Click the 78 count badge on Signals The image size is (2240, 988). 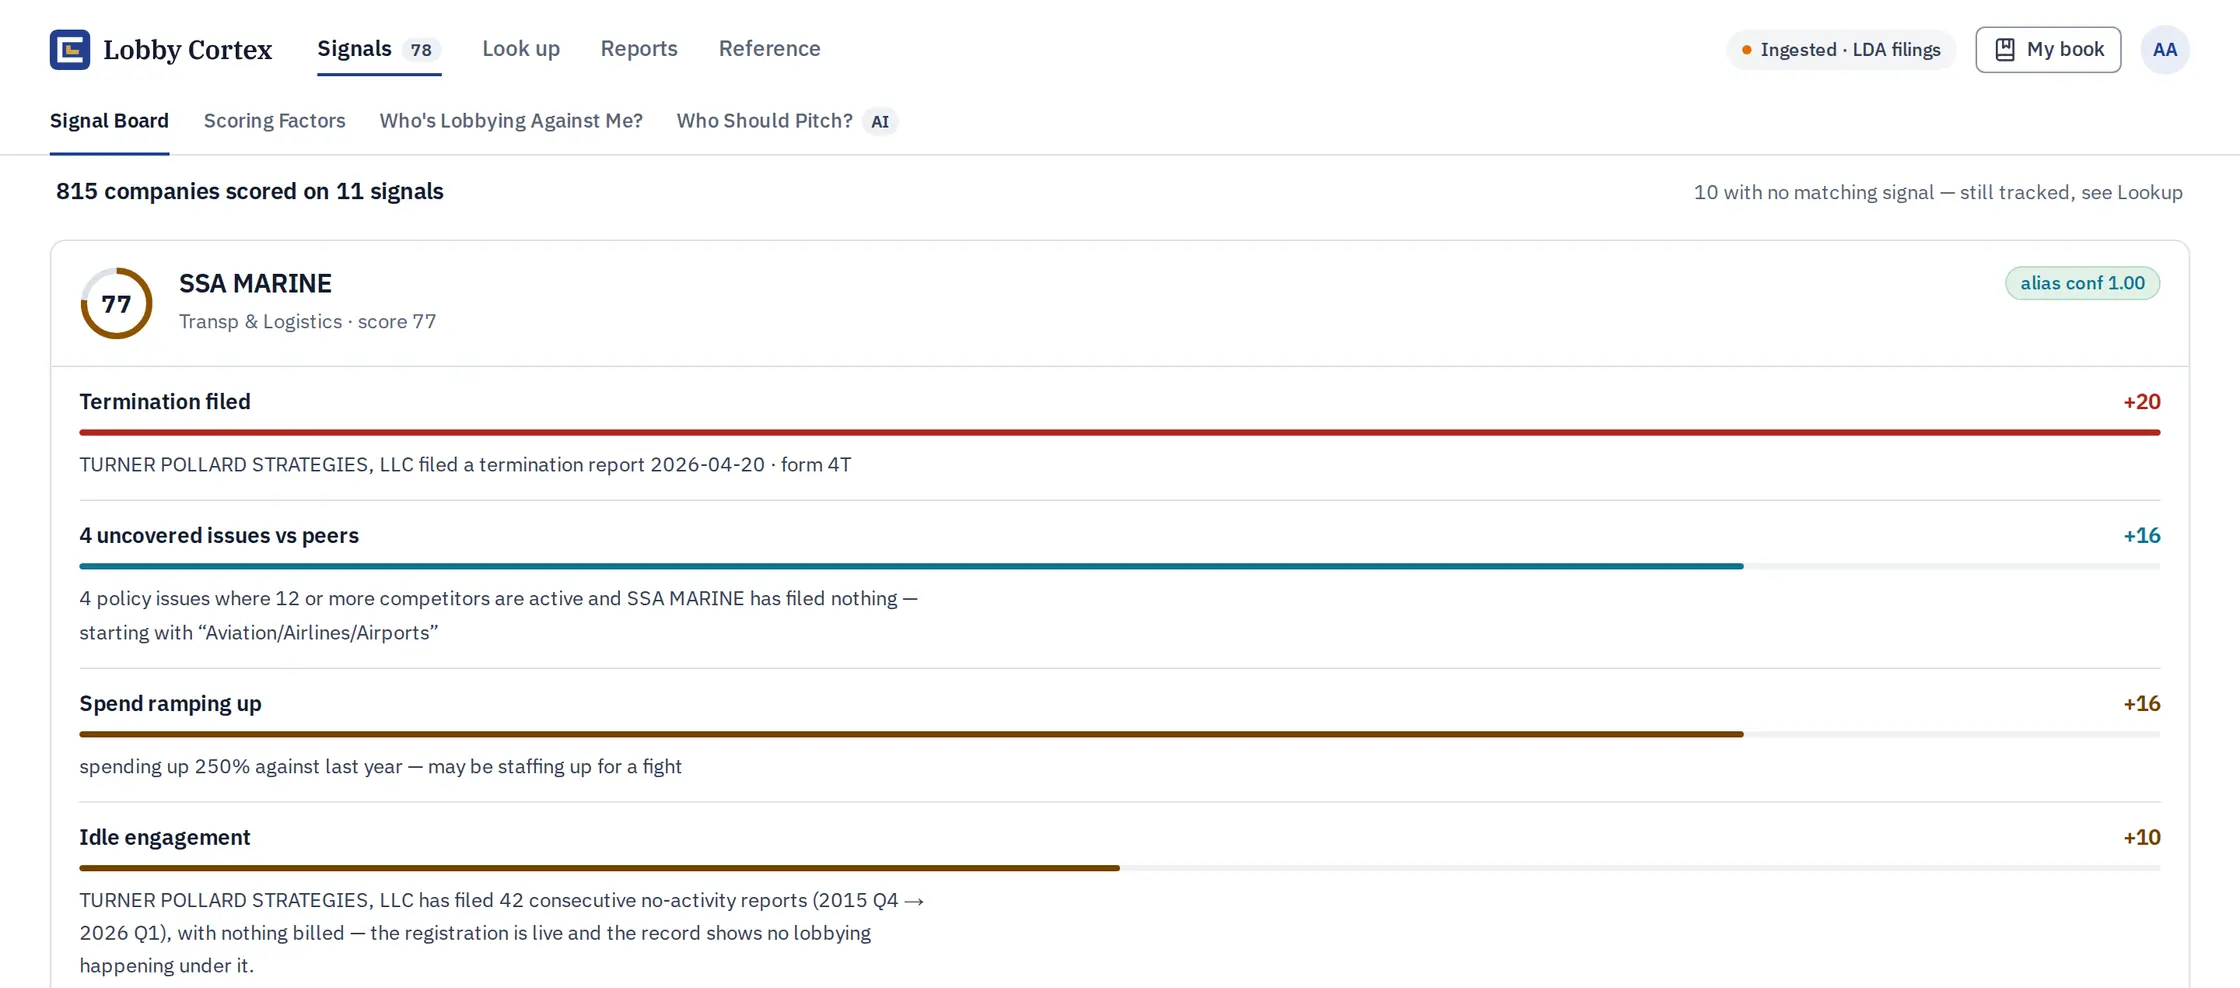click(x=421, y=50)
